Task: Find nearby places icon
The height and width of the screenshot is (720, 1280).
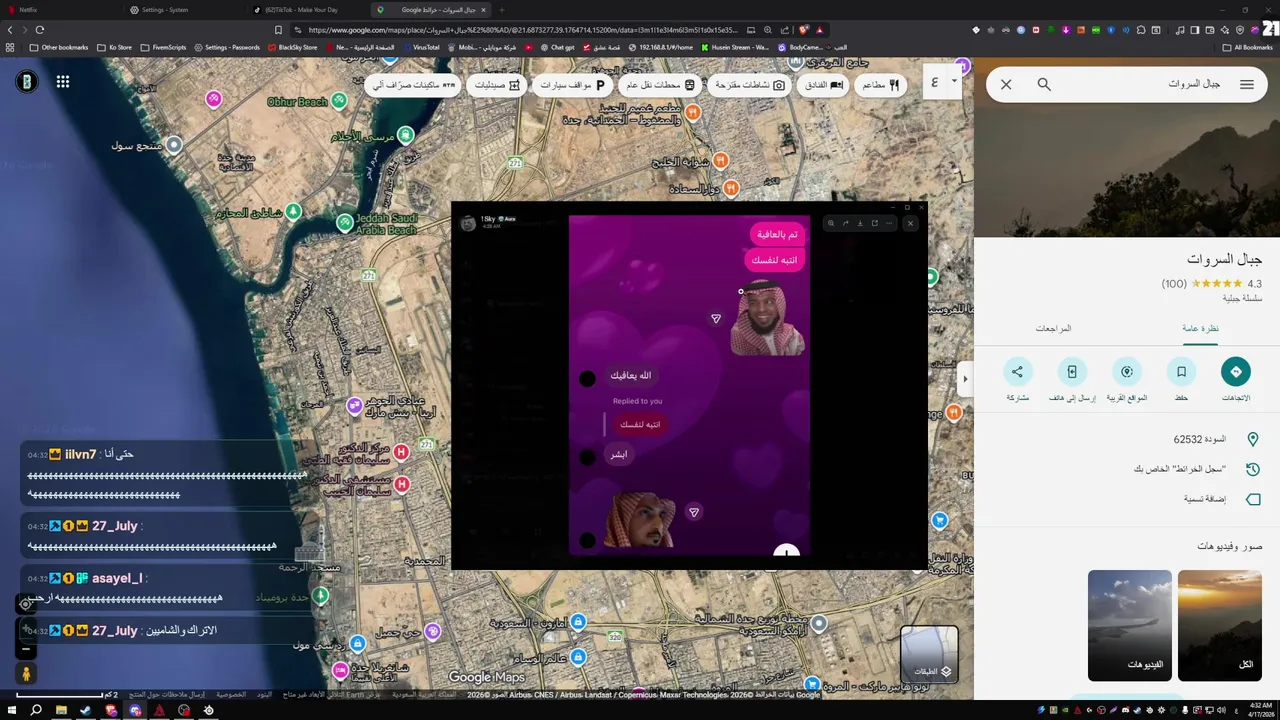Action: point(1127,372)
